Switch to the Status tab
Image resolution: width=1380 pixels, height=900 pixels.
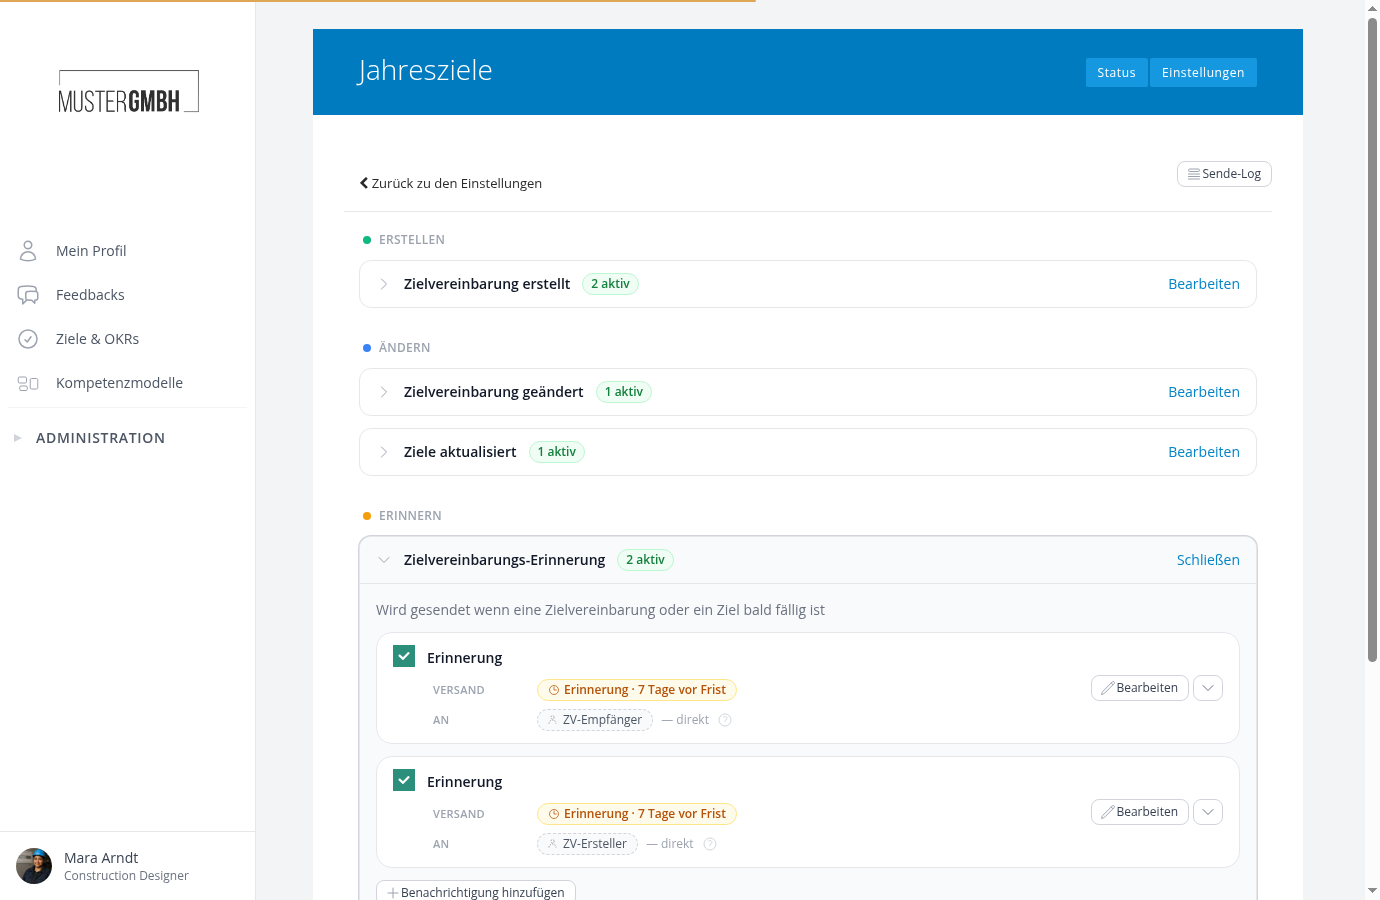point(1116,73)
